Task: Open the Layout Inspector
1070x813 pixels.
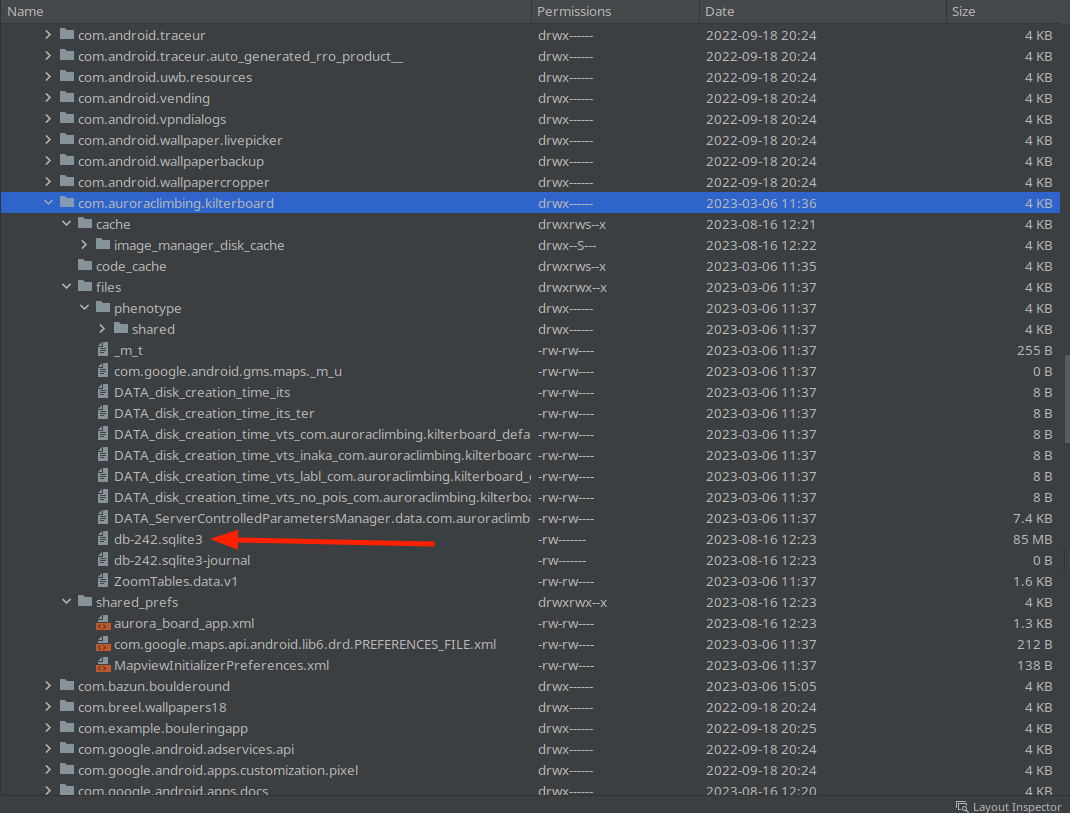Action: pyautogui.click(x=1009, y=806)
